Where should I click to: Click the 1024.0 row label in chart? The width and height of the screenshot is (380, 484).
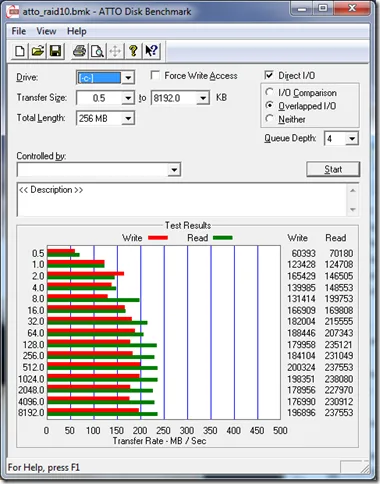(x=31, y=379)
